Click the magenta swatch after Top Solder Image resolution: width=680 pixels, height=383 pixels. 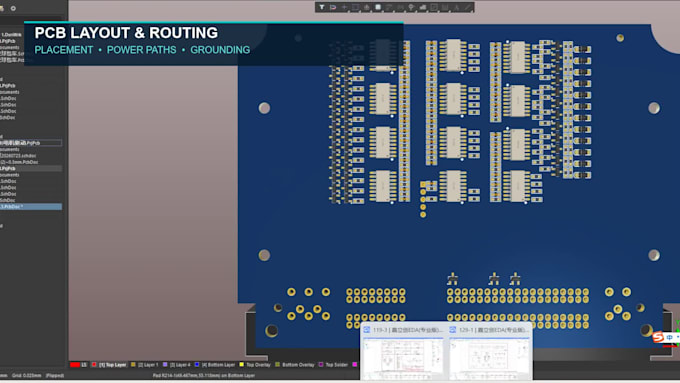[x=355, y=365]
